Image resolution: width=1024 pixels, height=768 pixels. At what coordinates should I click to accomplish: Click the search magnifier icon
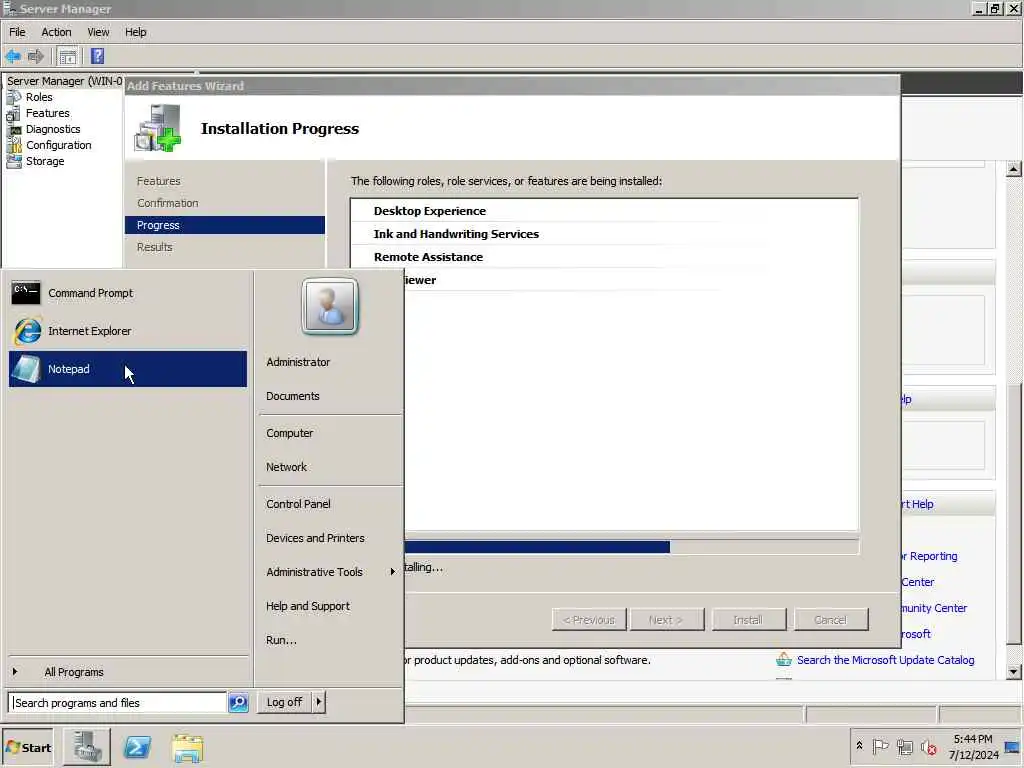tap(238, 703)
